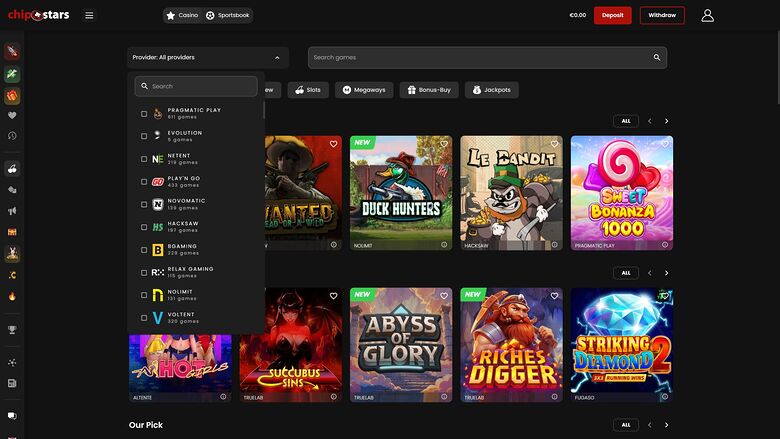Open the gift box bonuses sidebar icon
The height and width of the screenshot is (439, 780).
click(12, 95)
